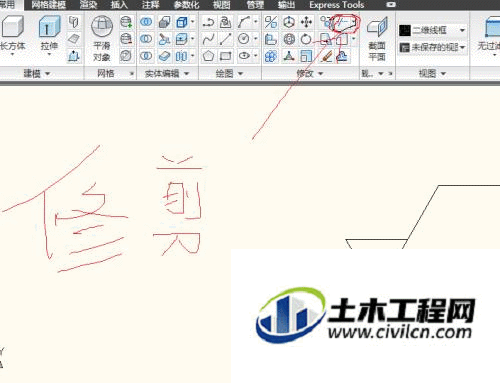The image size is (500, 383).
Task: Select the 3D Move gizmo tool
Action: [289, 22]
